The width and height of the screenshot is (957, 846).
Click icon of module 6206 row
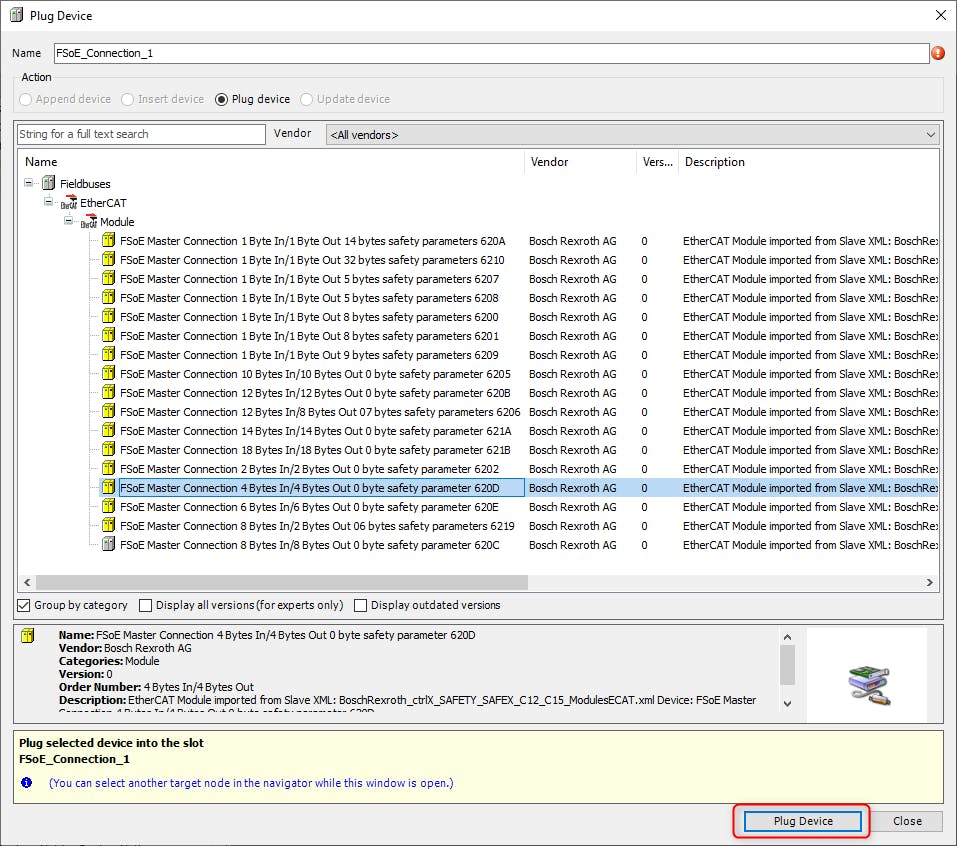(x=109, y=410)
